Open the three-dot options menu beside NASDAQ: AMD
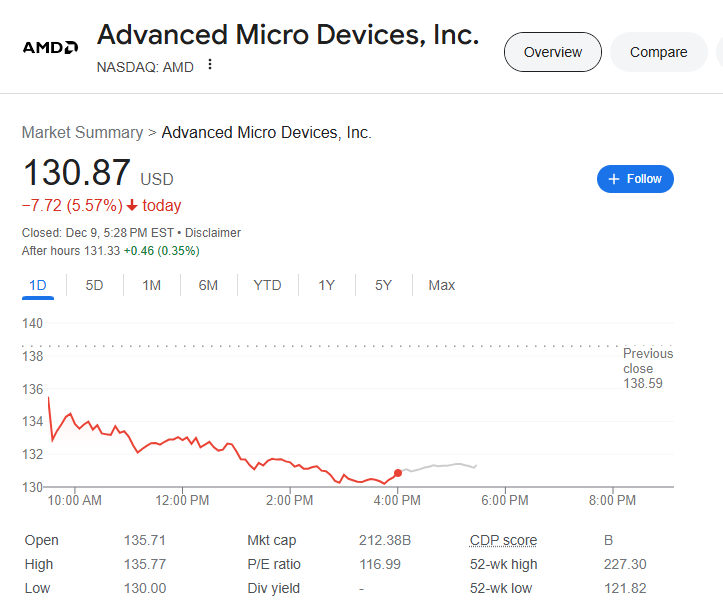The width and height of the screenshot is (723, 609). point(210,65)
